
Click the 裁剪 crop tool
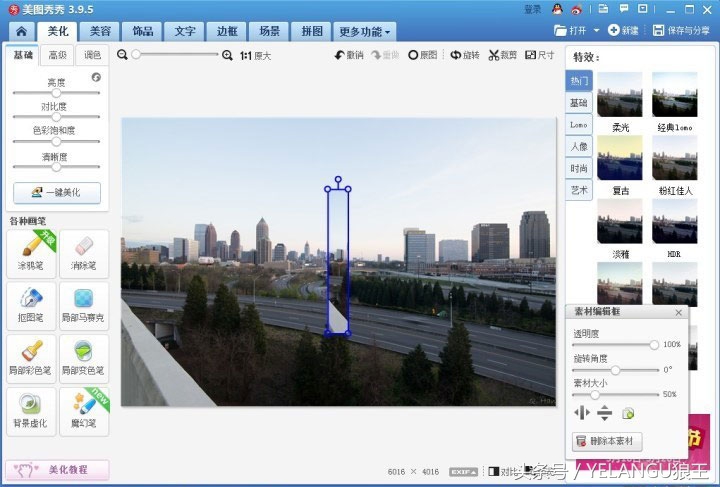click(505, 55)
